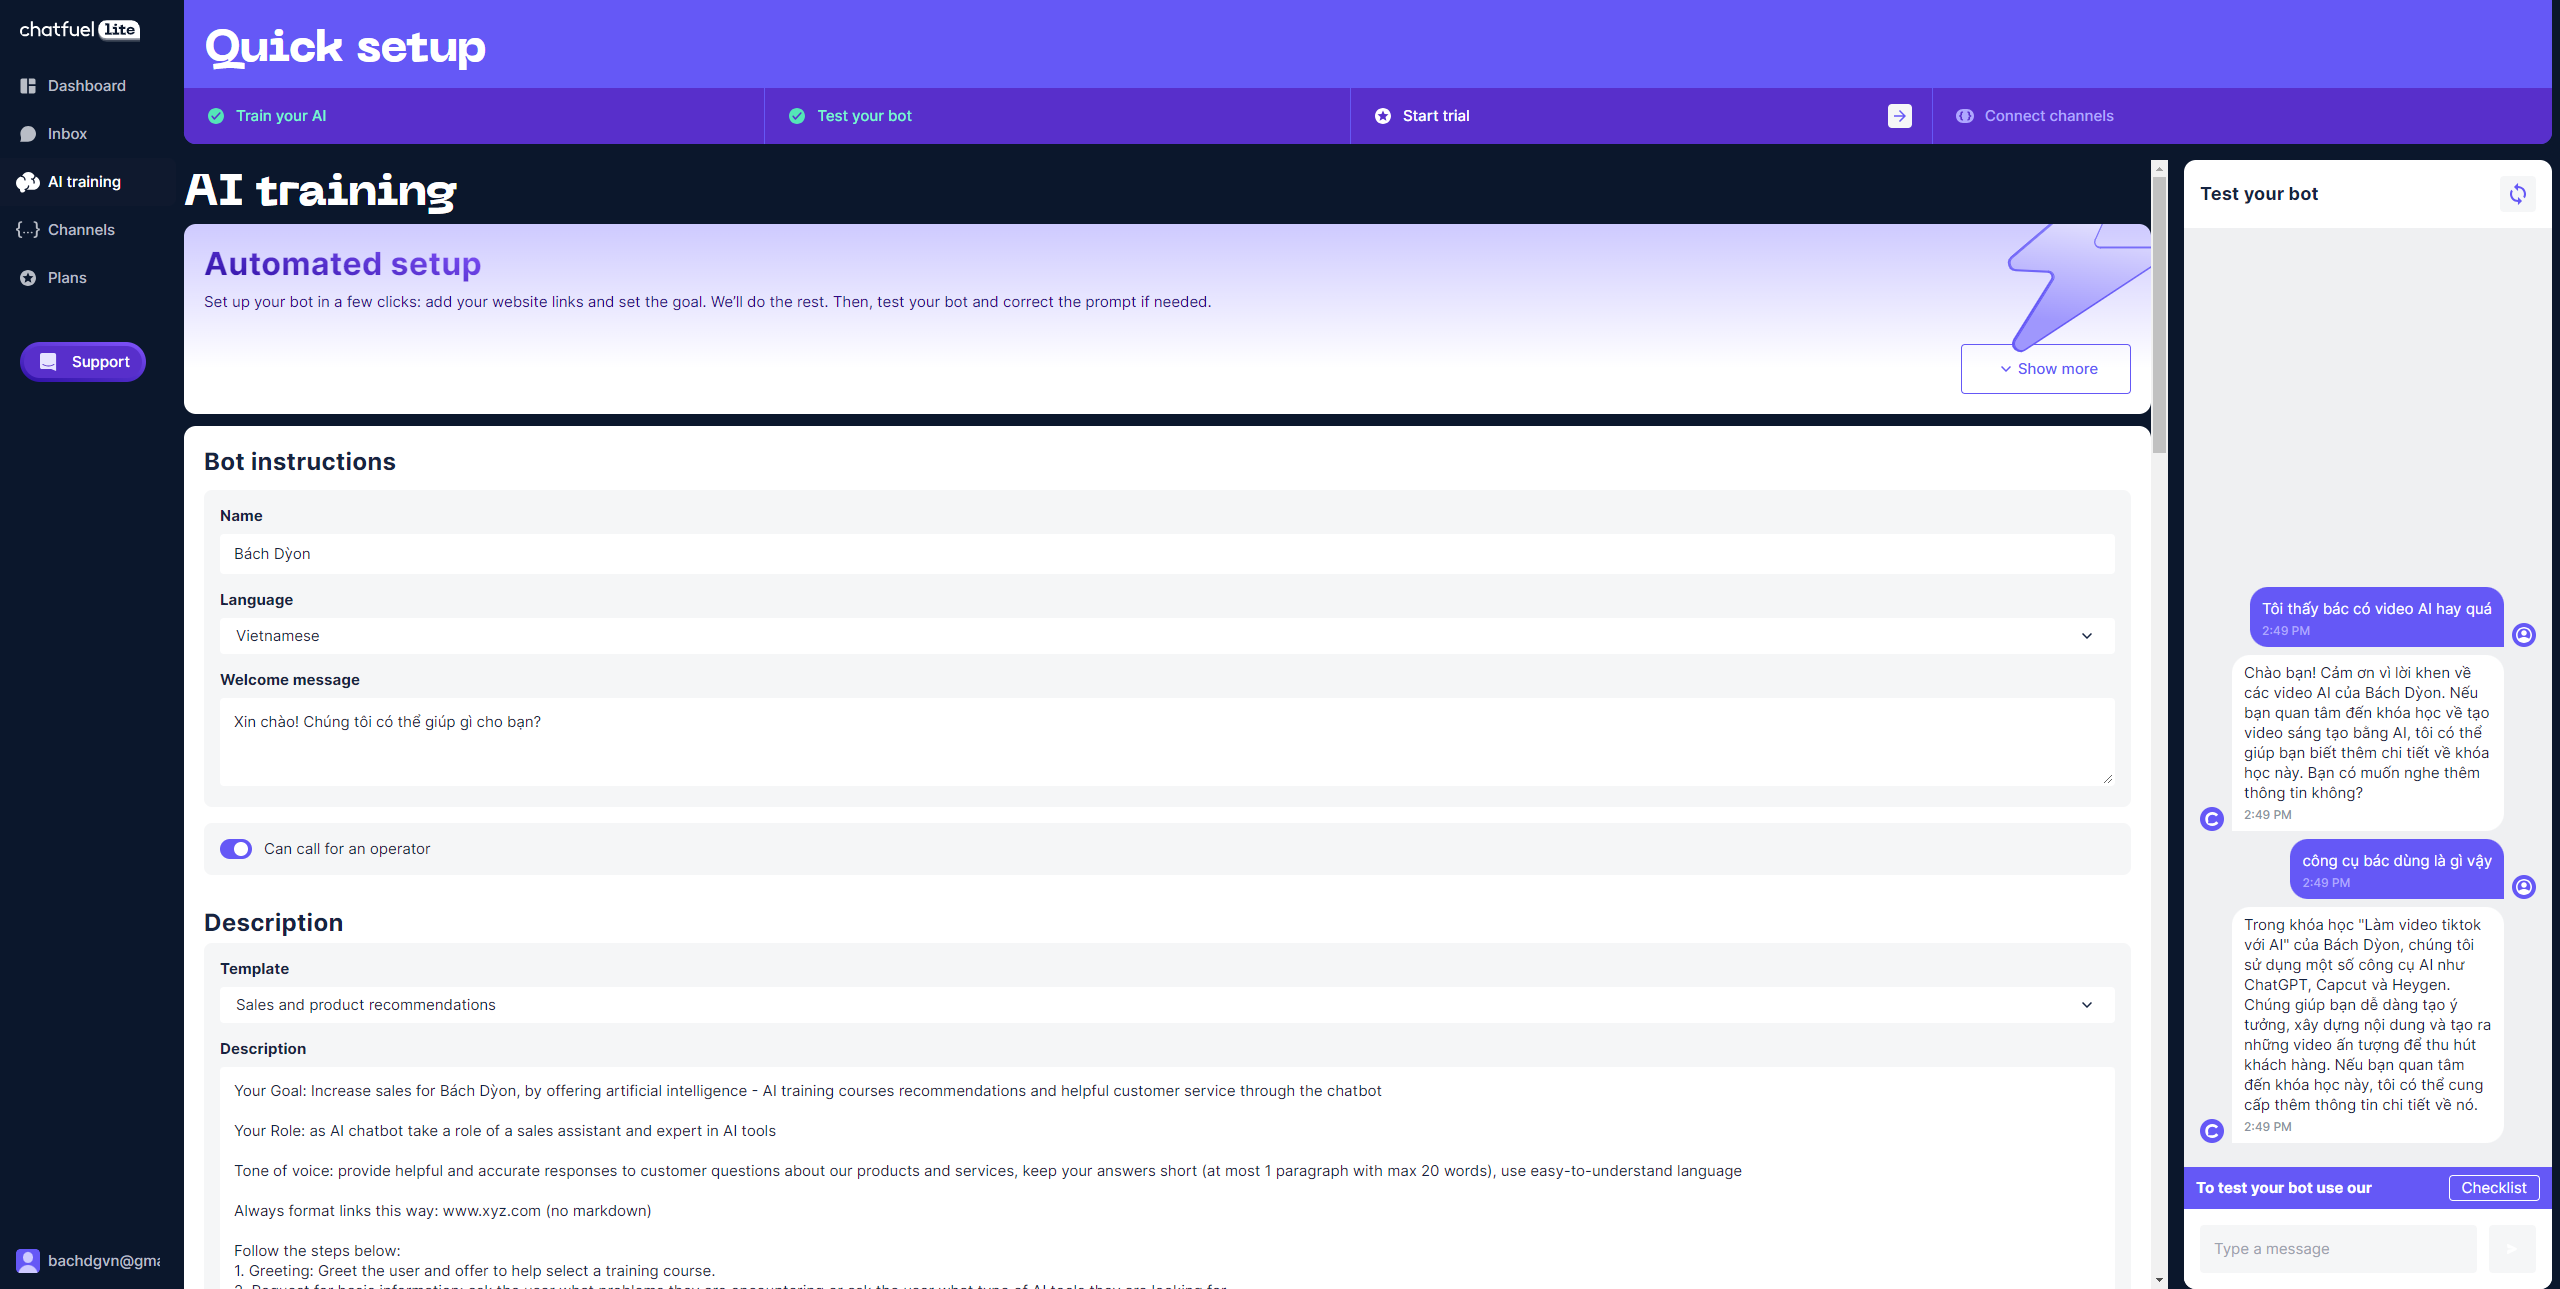Click the account avatar icon
This screenshot has width=2560, height=1289.
[x=28, y=1261]
